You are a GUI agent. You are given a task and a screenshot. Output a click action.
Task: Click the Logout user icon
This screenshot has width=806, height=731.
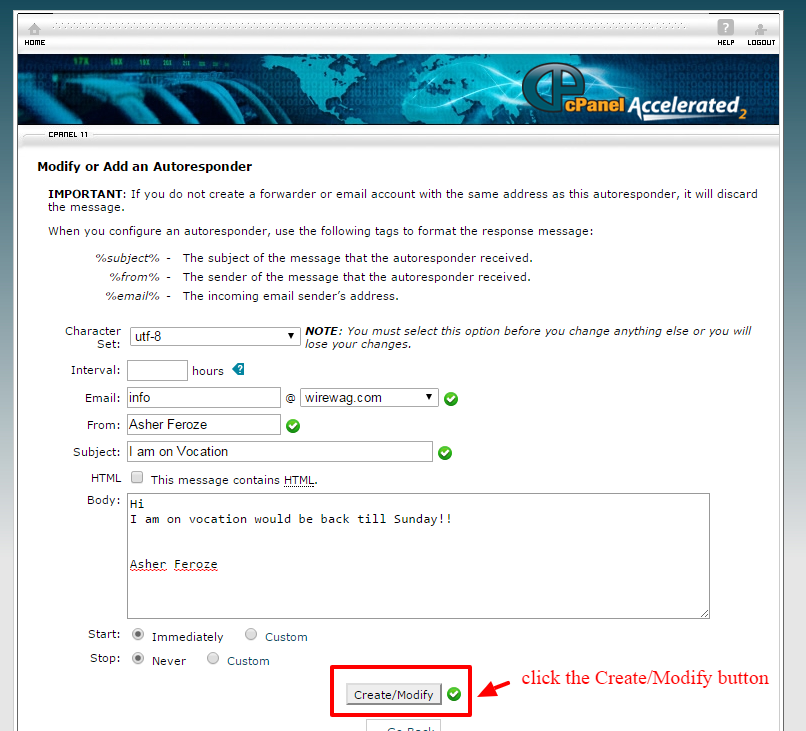tap(761, 30)
